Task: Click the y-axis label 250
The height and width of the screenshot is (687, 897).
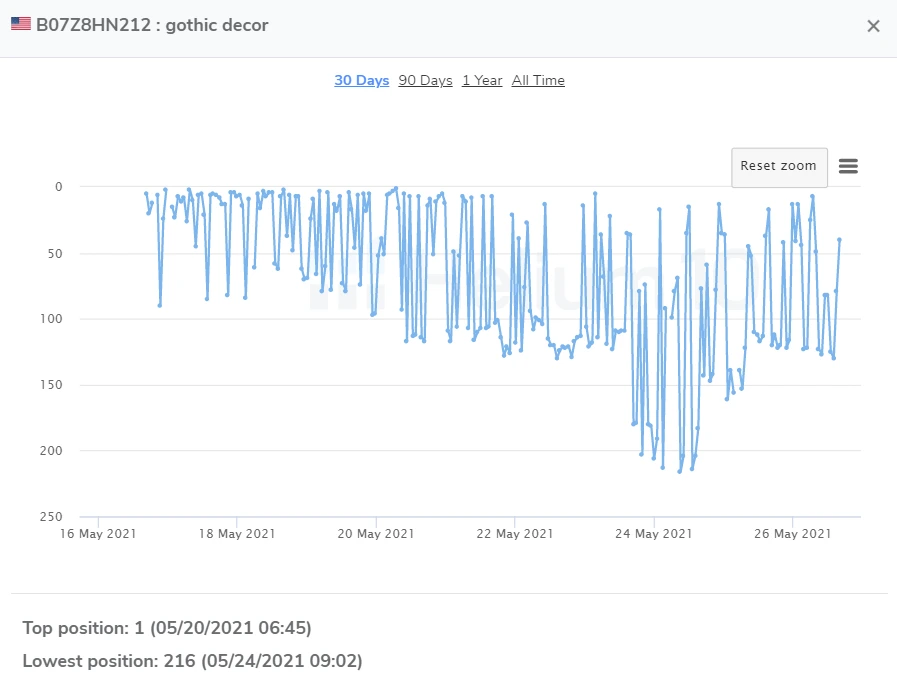Action: pyautogui.click(x=51, y=517)
